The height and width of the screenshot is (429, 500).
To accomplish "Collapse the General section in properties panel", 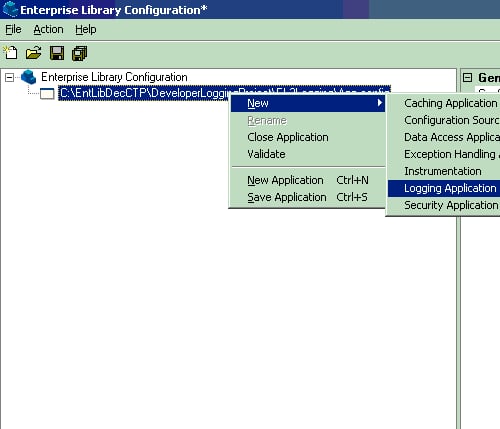I will click(x=468, y=78).
